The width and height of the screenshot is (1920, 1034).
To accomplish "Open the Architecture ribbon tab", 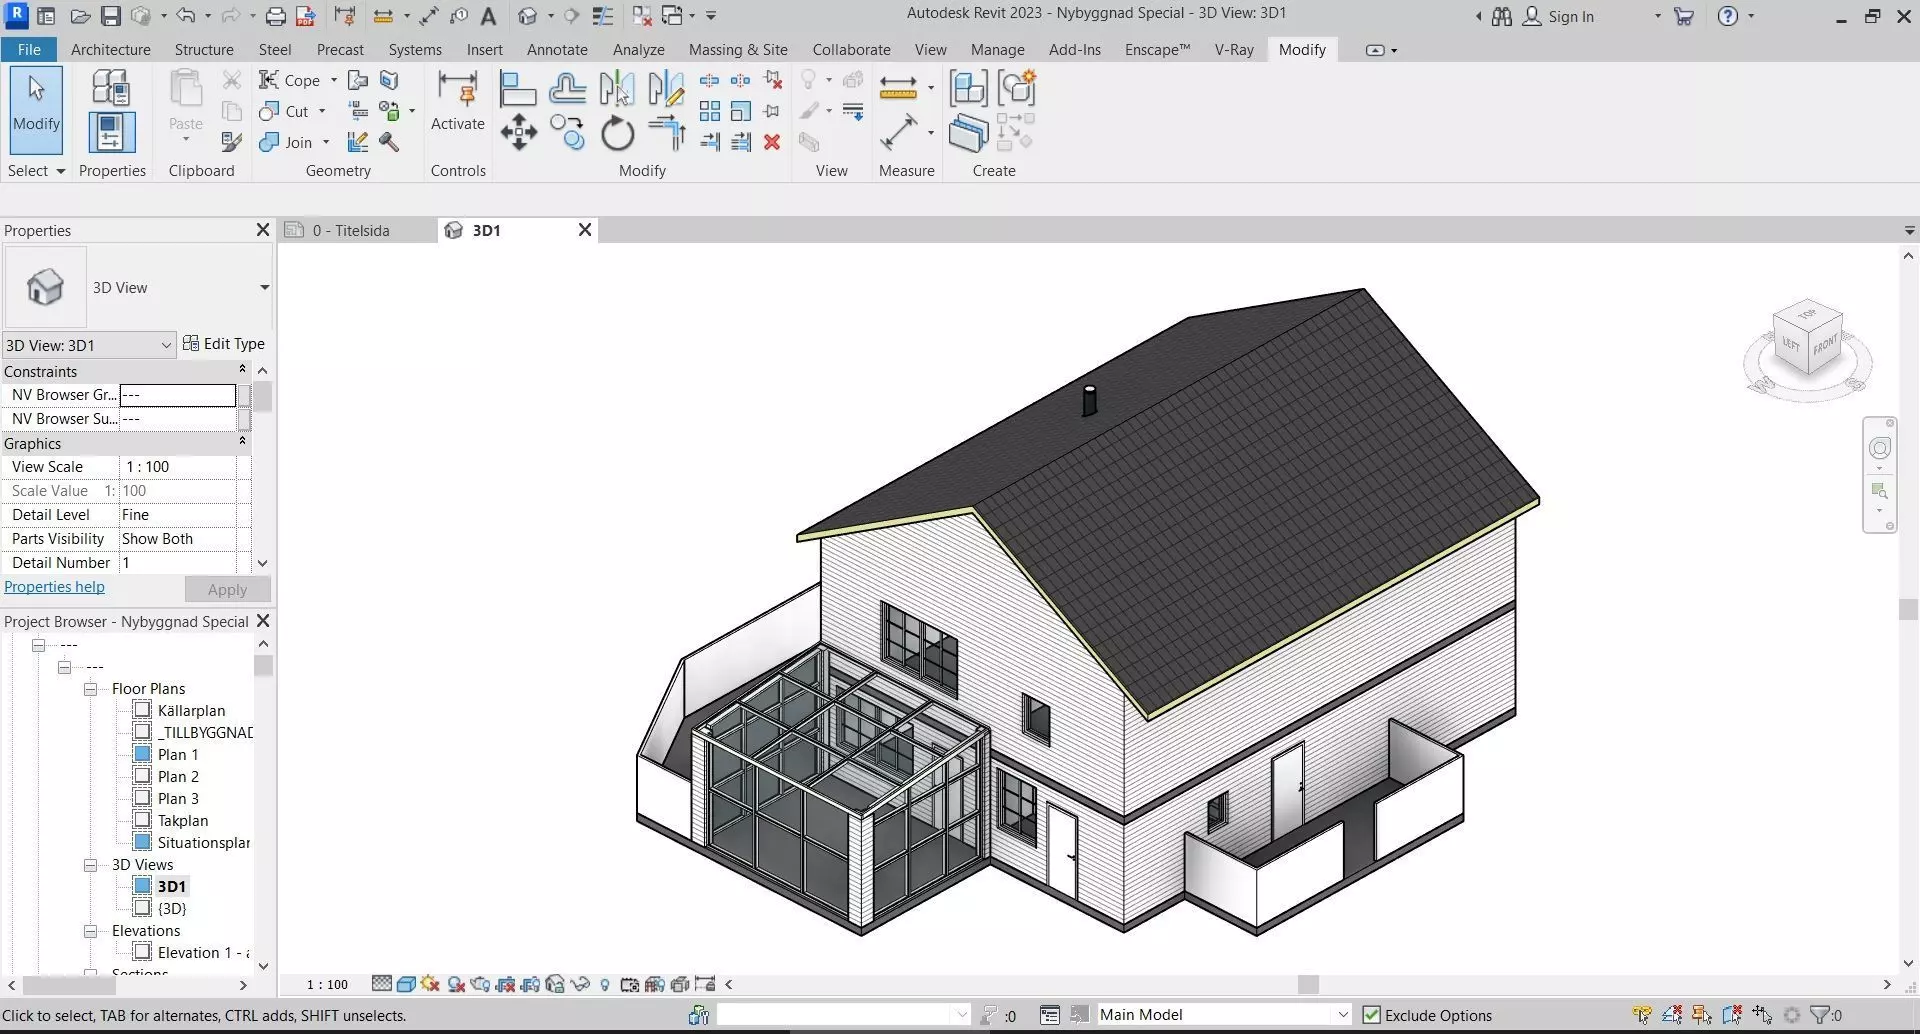I will click(111, 50).
